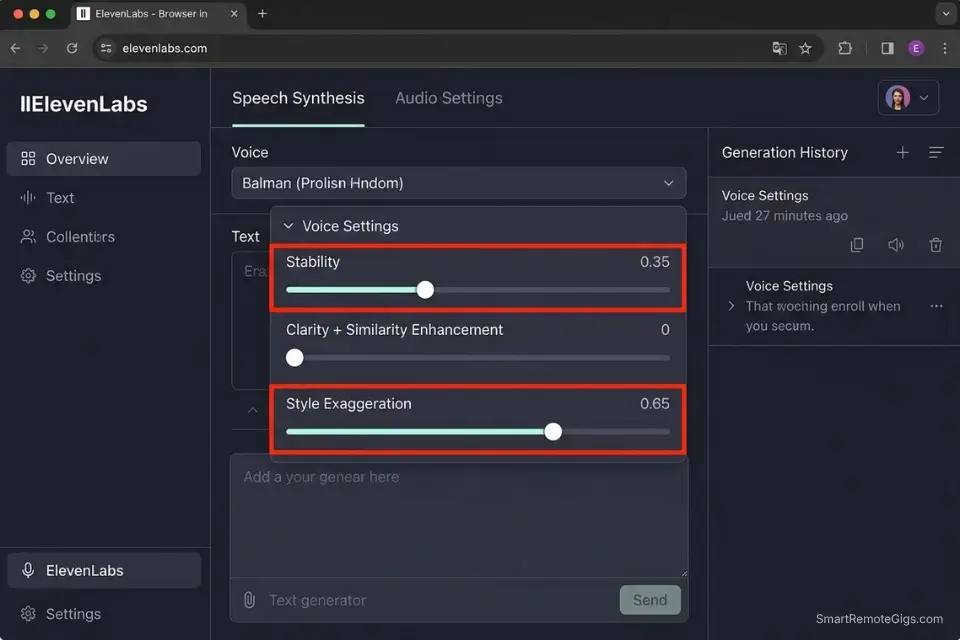
Task: Switch to the Speech Synthesis tab
Action: (x=298, y=98)
